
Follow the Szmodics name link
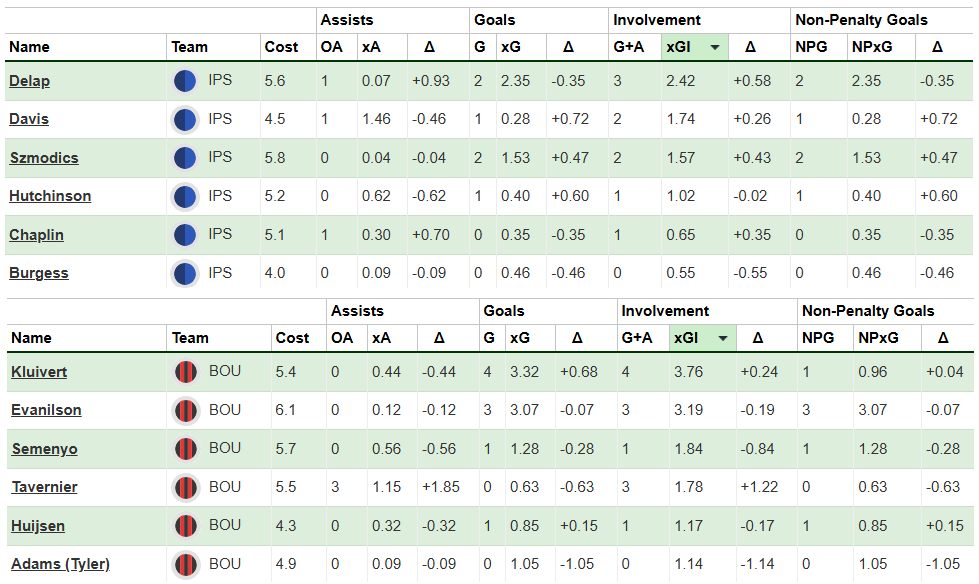pyautogui.click(x=44, y=158)
